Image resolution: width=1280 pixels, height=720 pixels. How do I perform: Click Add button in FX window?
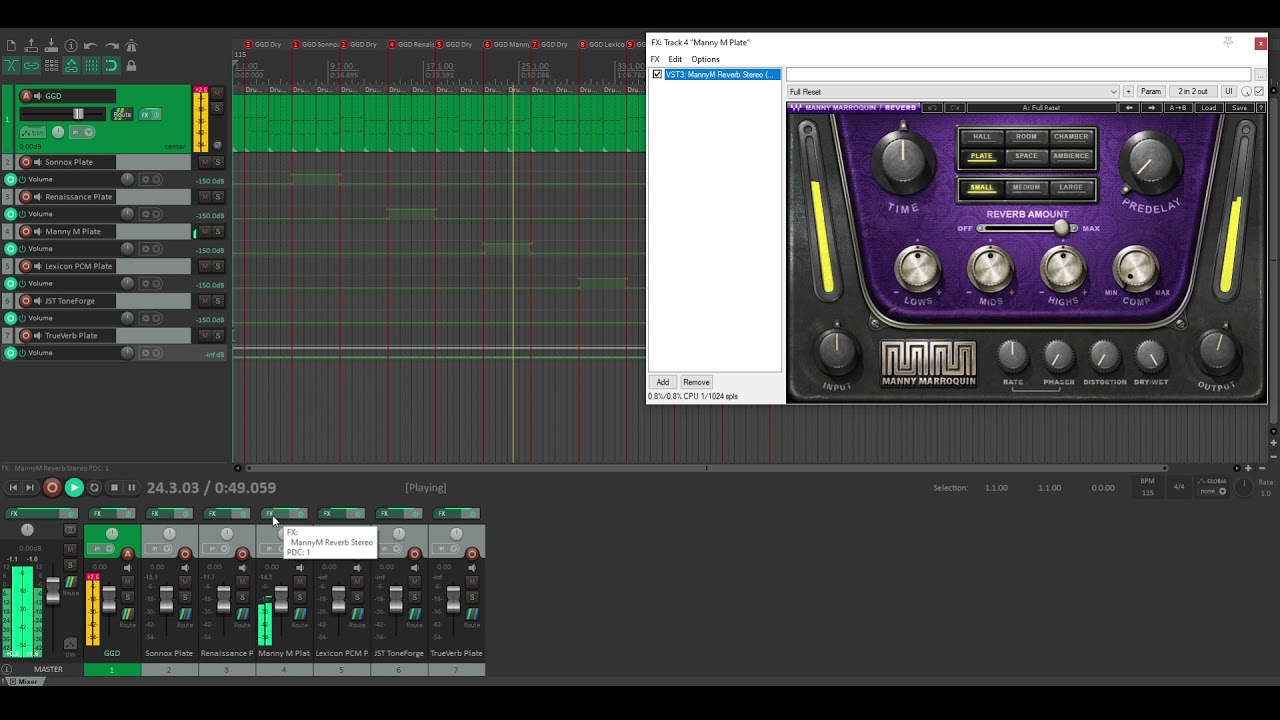663,382
